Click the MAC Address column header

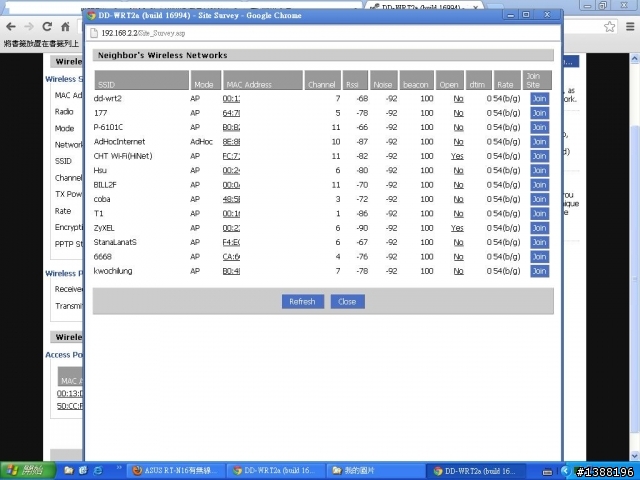[x=262, y=80]
